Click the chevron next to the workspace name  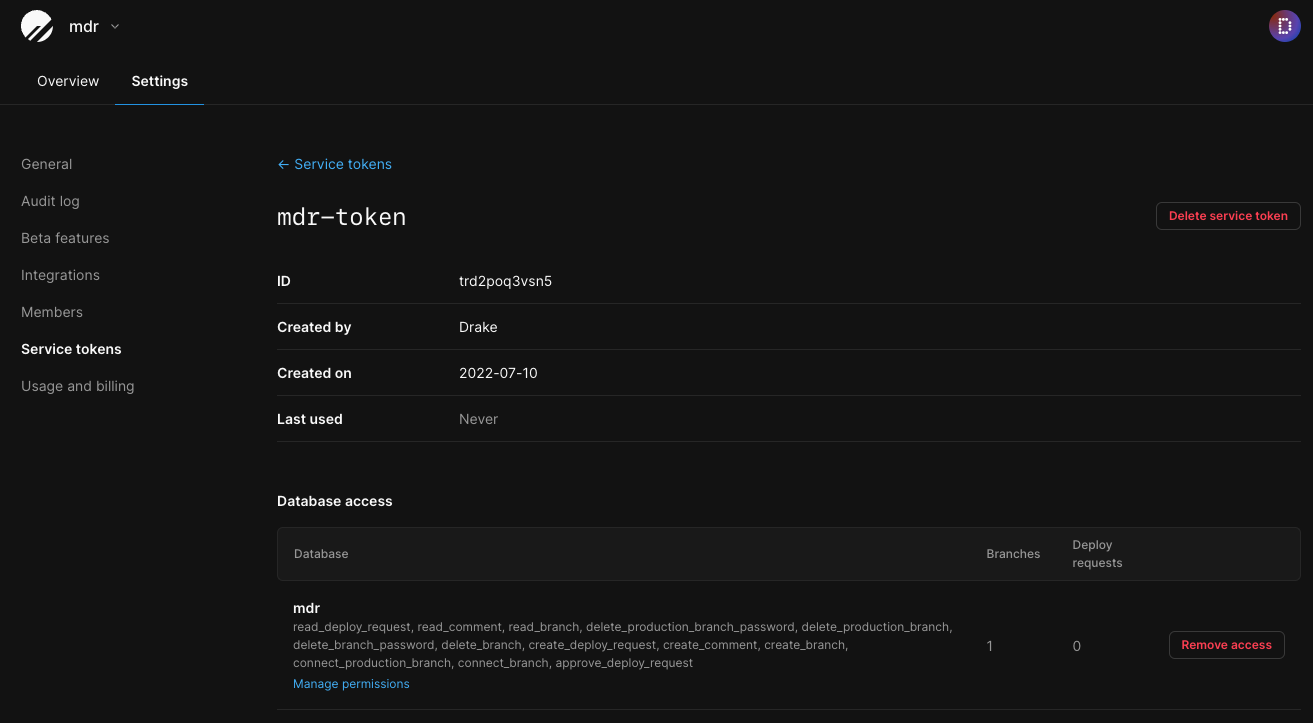coord(113,27)
